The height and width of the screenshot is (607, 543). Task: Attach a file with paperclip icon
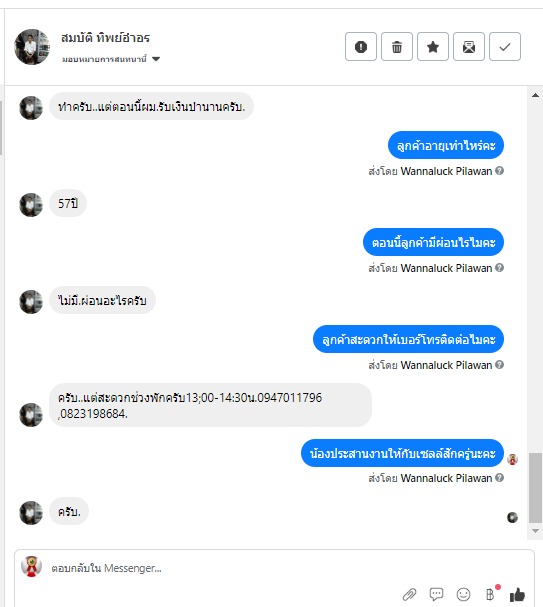[x=409, y=594]
